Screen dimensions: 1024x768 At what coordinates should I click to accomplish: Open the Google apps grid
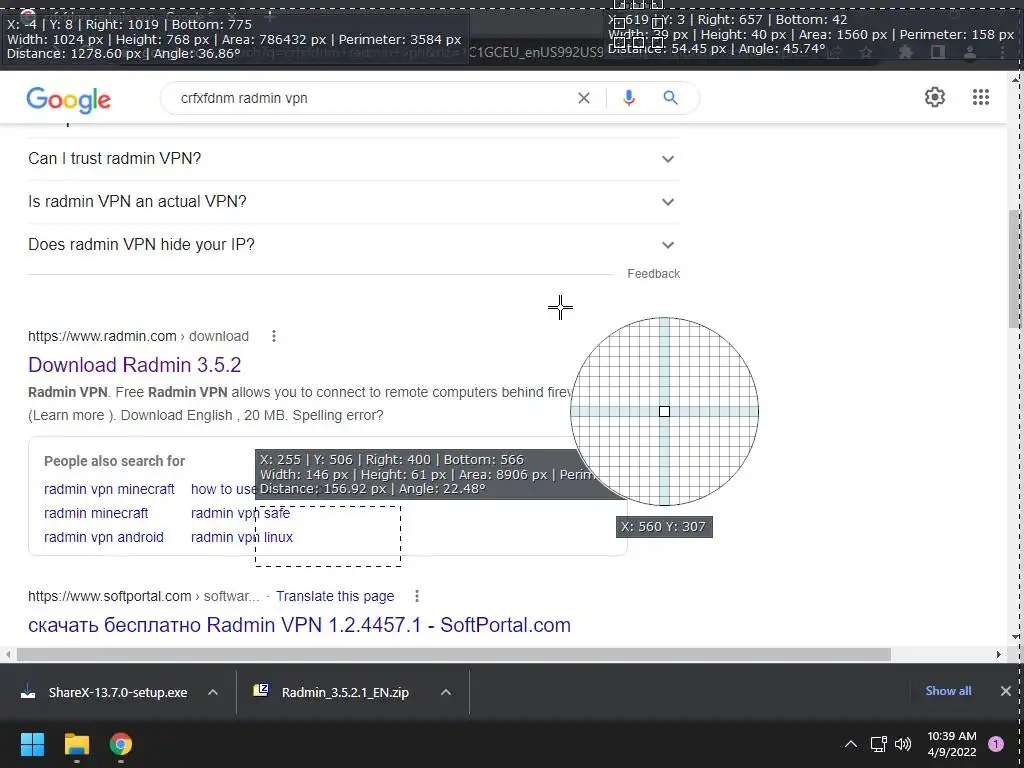click(x=981, y=97)
